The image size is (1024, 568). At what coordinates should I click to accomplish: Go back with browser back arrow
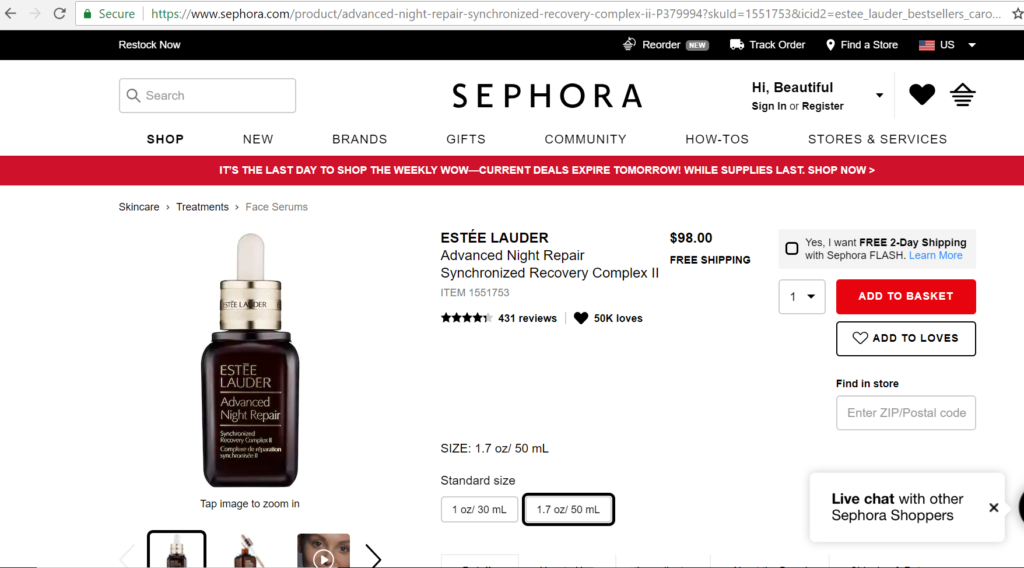click(10, 13)
